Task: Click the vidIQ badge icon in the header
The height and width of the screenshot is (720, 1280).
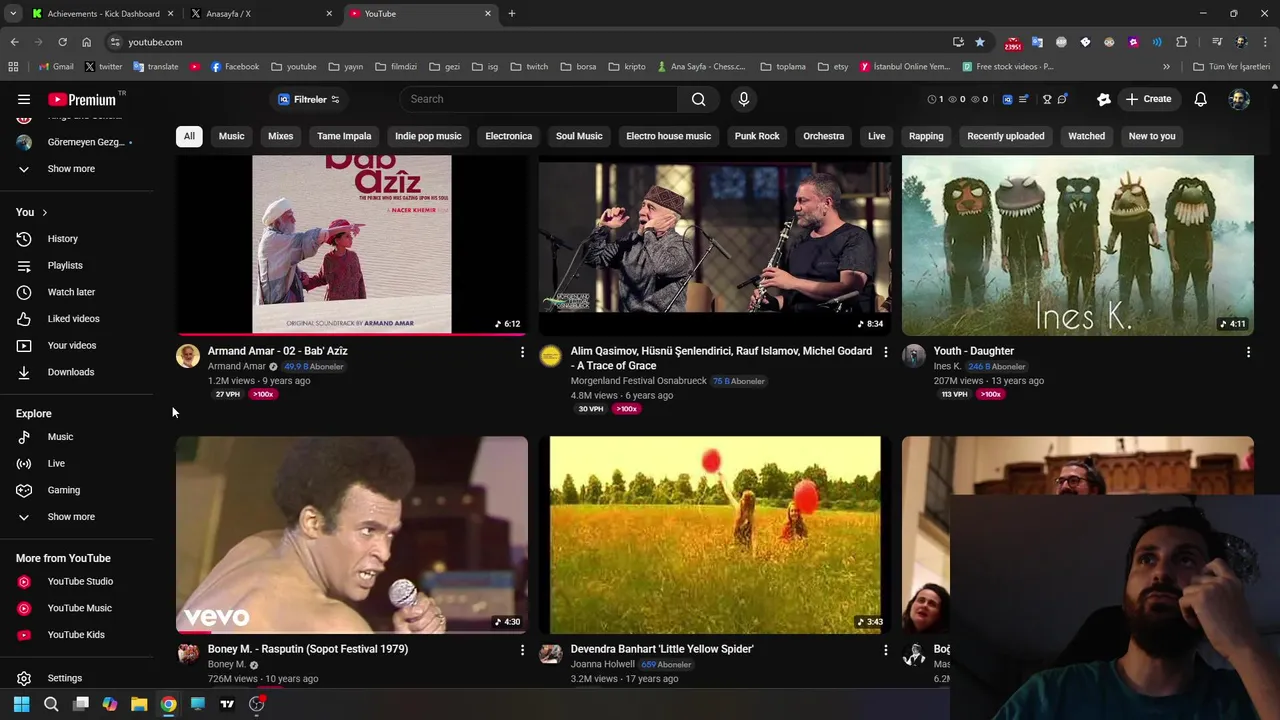Action: 1007,99
